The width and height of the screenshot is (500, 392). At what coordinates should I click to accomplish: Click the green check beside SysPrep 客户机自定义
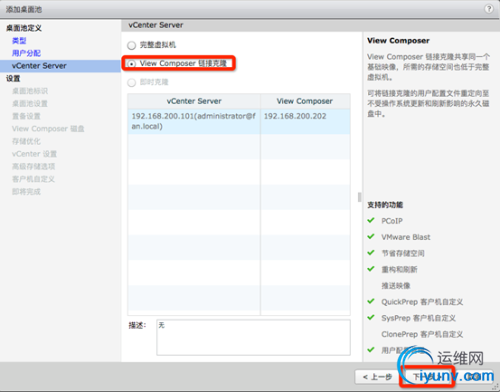click(x=371, y=317)
